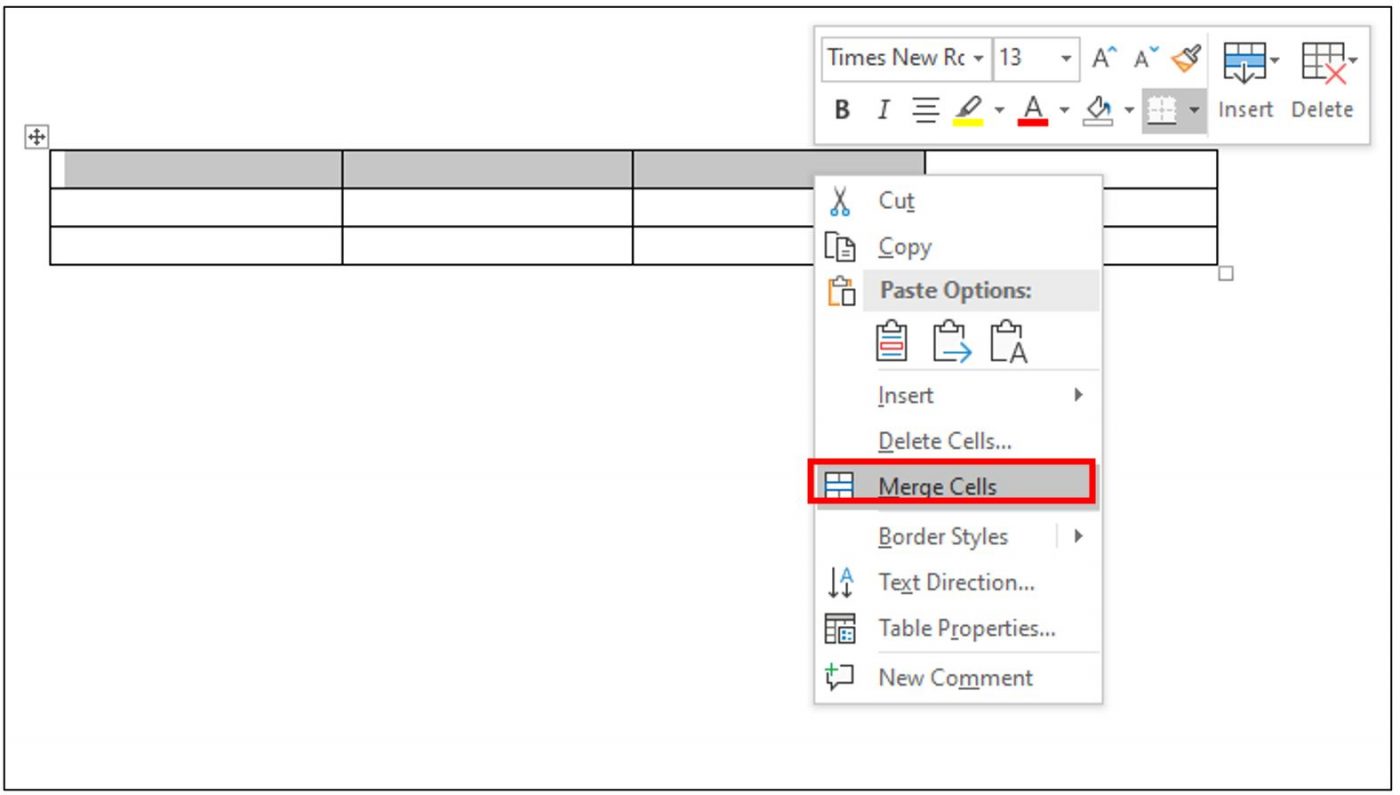This screenshot has width=1400, height=795.
Task: Click the Copy pages icon
Action: coord(839,247)
